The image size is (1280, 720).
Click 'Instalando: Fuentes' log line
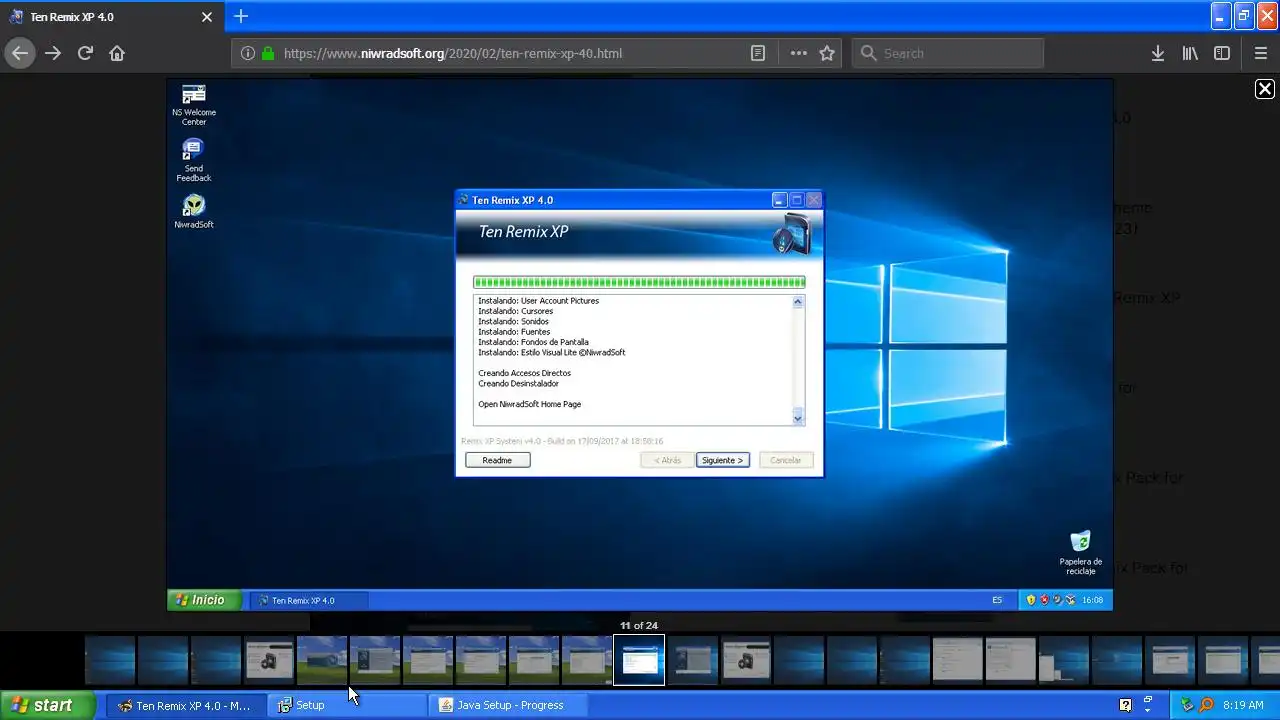coord(514,332)
